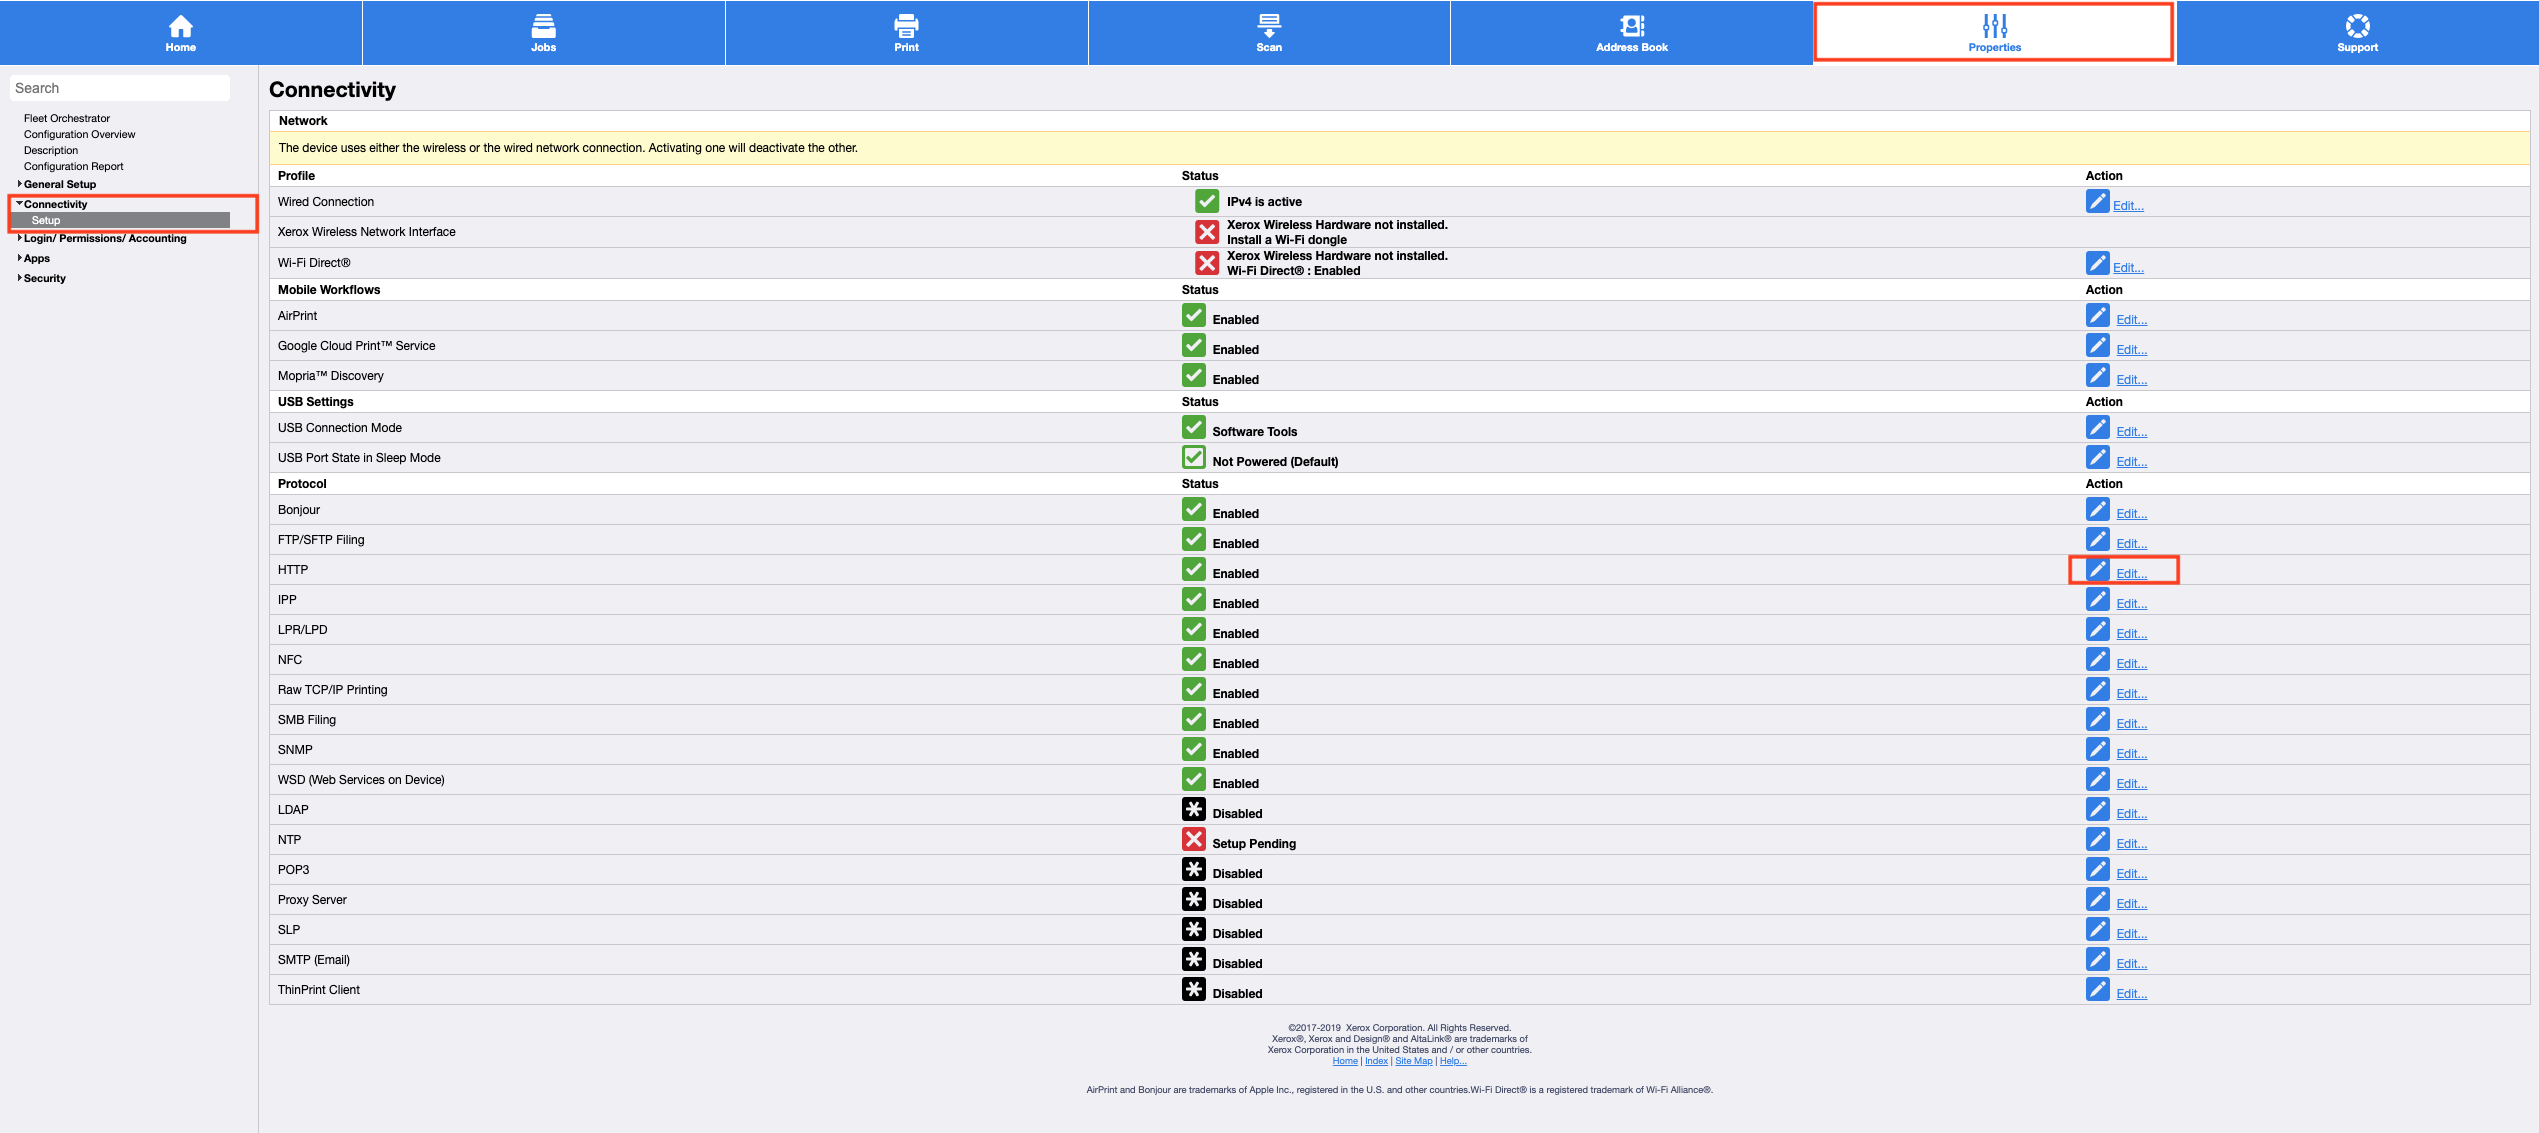Open the Scan icon tab
The height and width of the screenshot is (1133, 2539).
pos(1268,26)
